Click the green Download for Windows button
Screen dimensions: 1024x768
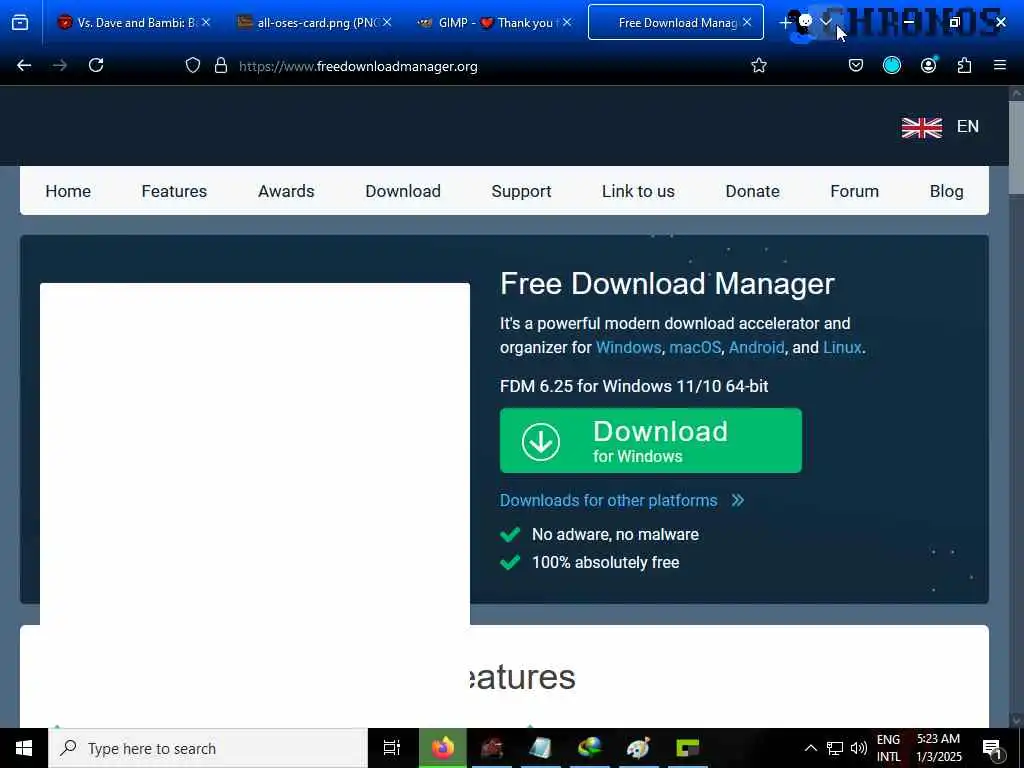[x=650, y=441]
